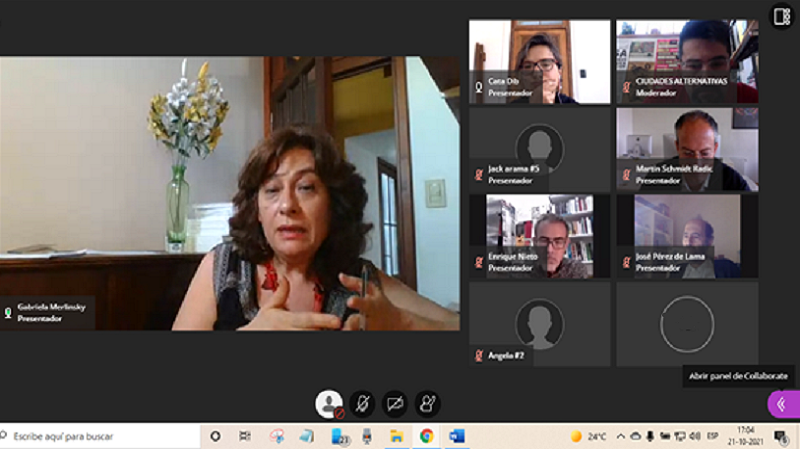Image resolution: width=800 pixels, height=449 pixels.
Task: Toggle the share video camera button
Action: click(x=395, y=404)
